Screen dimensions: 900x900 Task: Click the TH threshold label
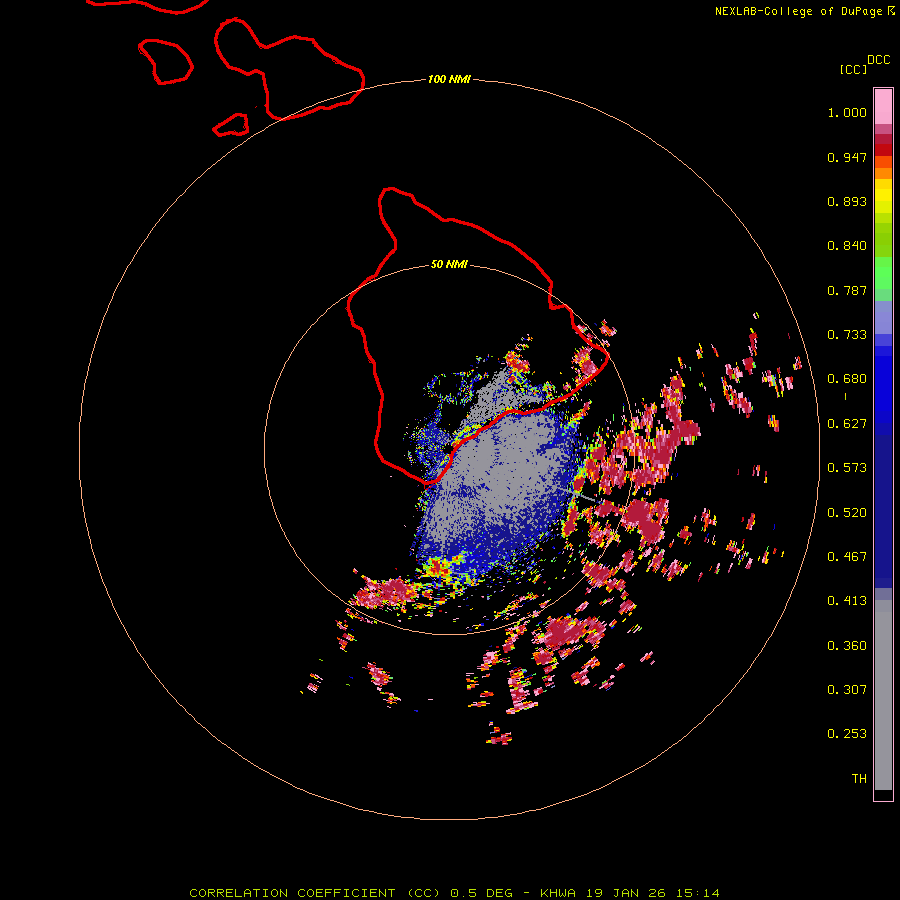pos(859,779)
